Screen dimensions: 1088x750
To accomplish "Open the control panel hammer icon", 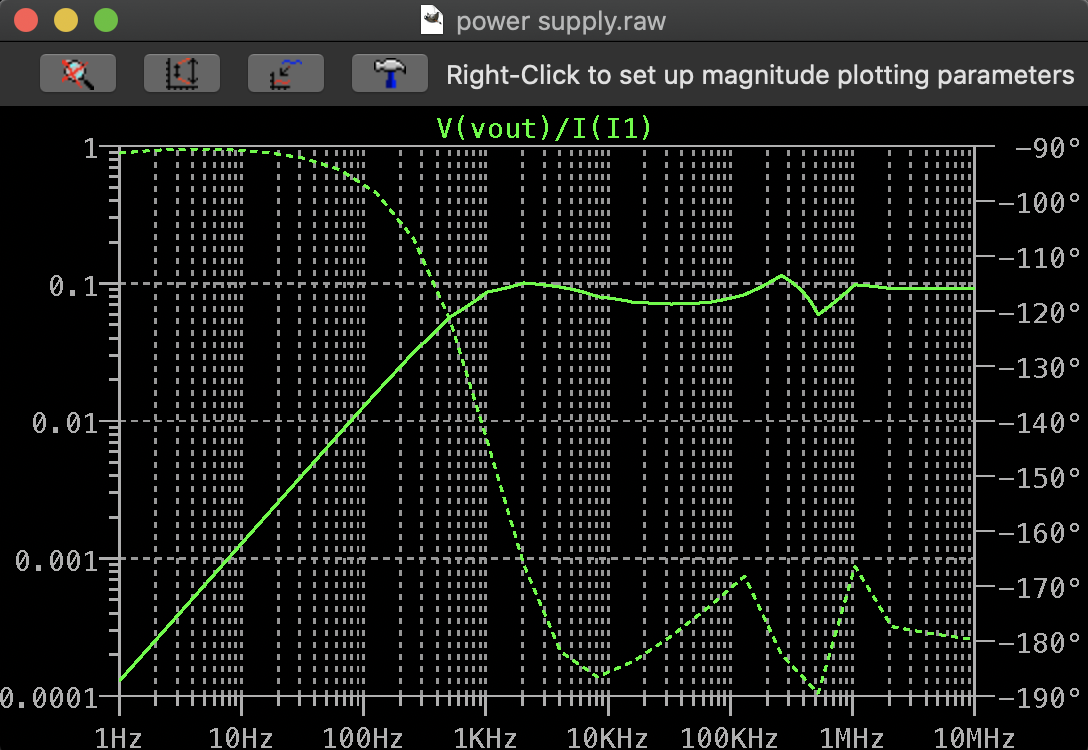I will click(390, 73).
